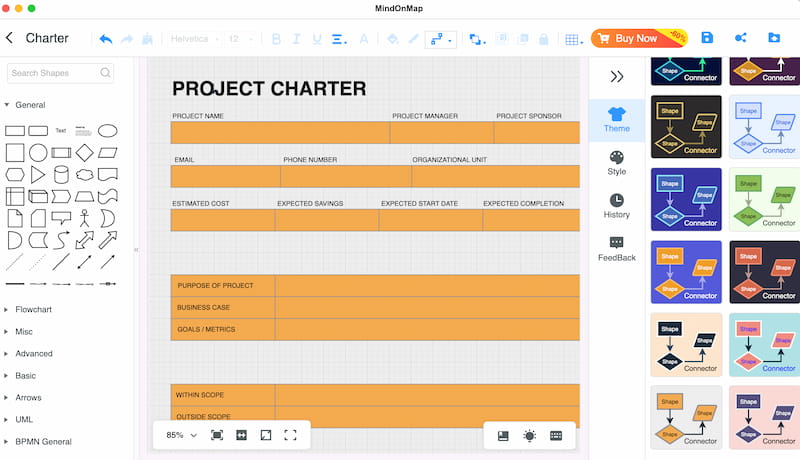Select the hexagon shape

pyautogui.click(x=15, y=174)
